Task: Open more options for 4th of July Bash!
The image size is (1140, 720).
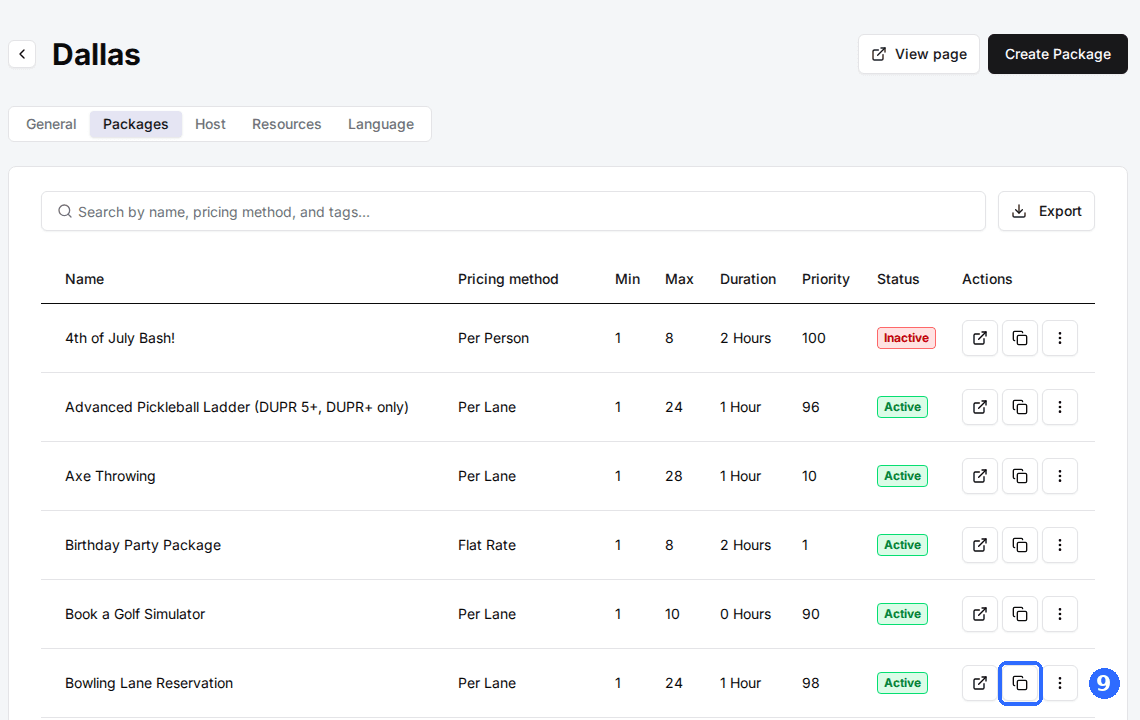Action: coord(1059,338)
